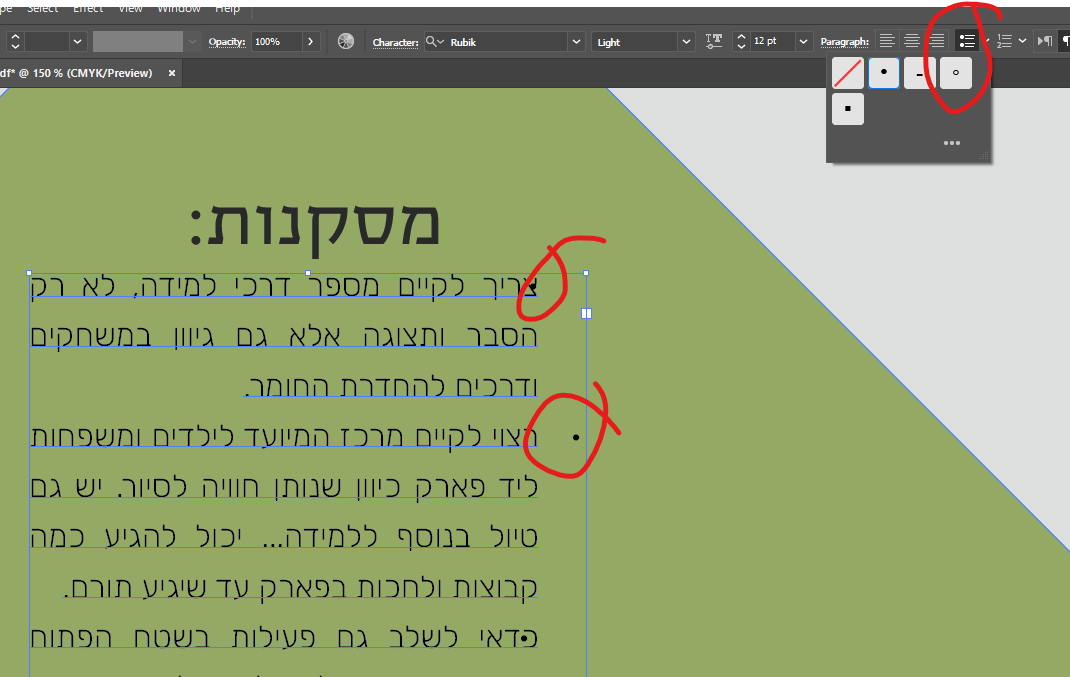Image resolution: width=1070 pixels, height=677 pixels.
Task: Choose the None bullet option
Action: [848, 73]
